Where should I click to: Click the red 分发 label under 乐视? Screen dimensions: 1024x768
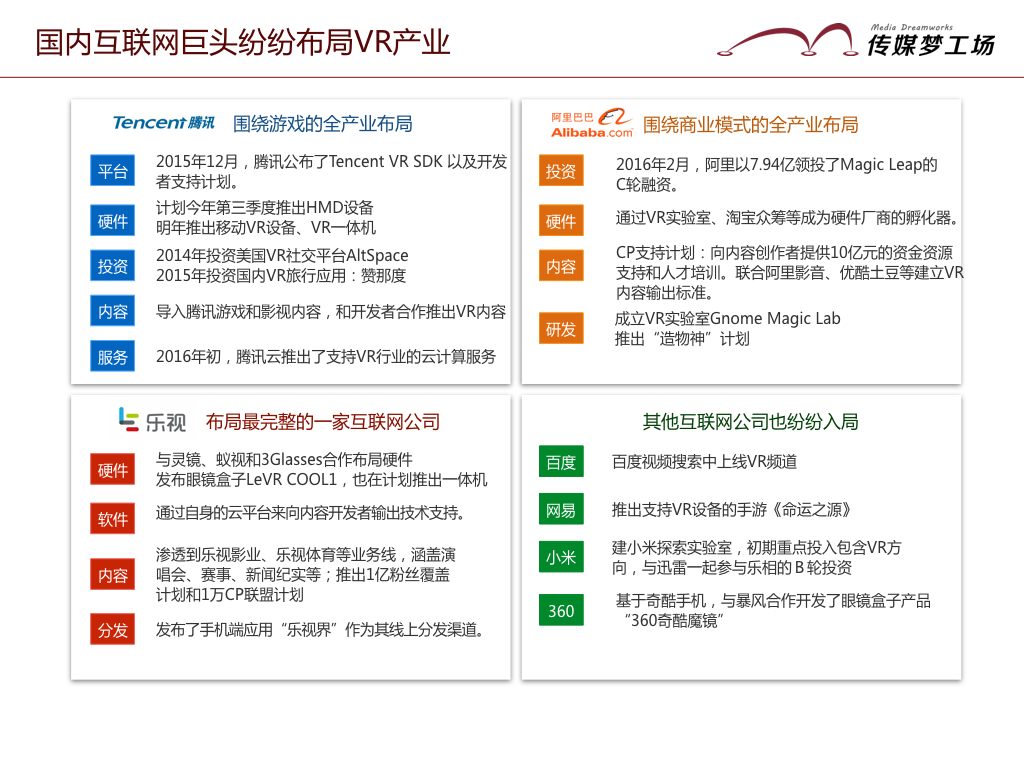pos(113,630)
